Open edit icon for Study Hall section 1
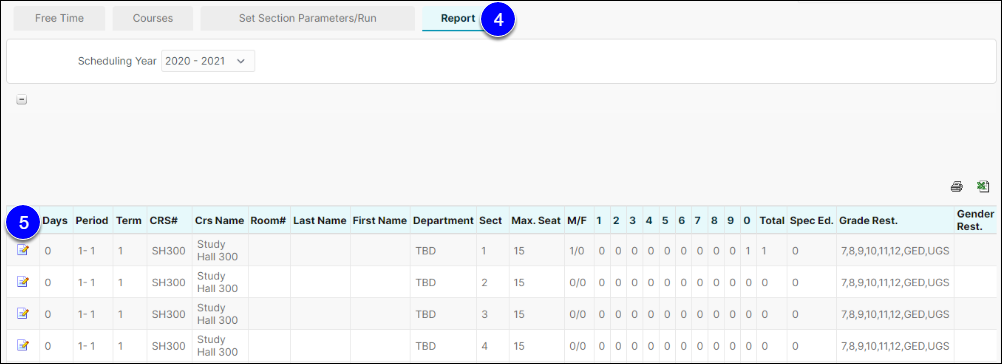 [22, 250]
